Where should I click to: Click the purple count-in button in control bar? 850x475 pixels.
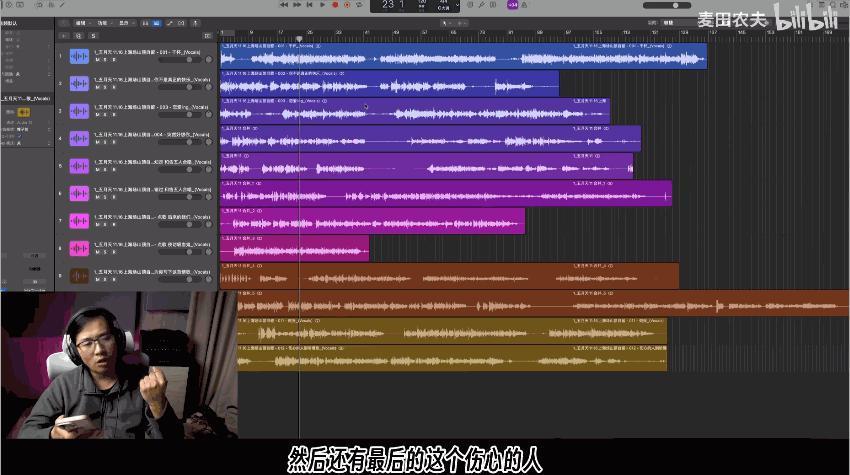point(512,4)
